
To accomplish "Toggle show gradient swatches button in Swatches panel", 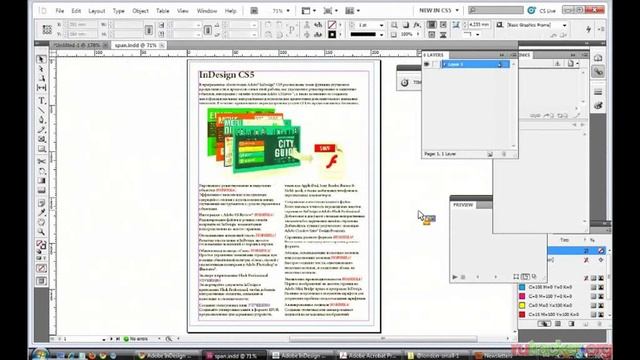I will tap(571, 324).
